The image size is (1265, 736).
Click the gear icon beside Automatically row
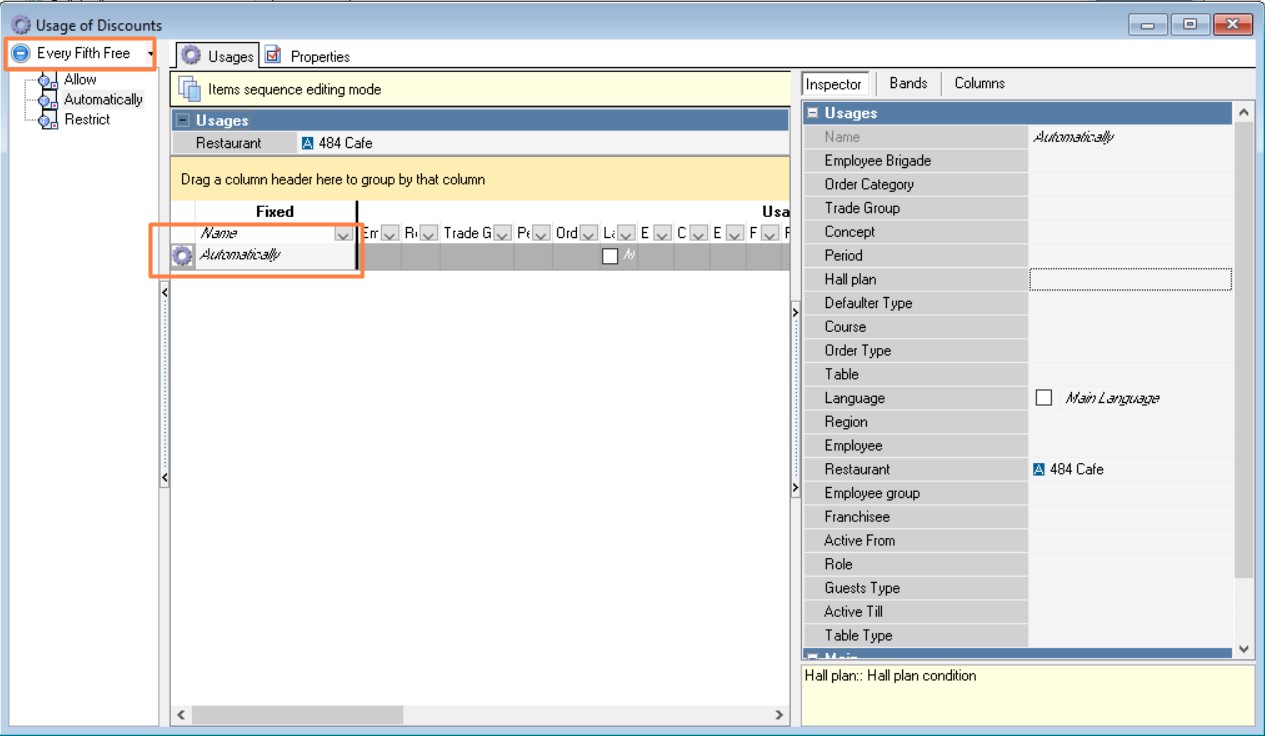click(x=183, y=256)
